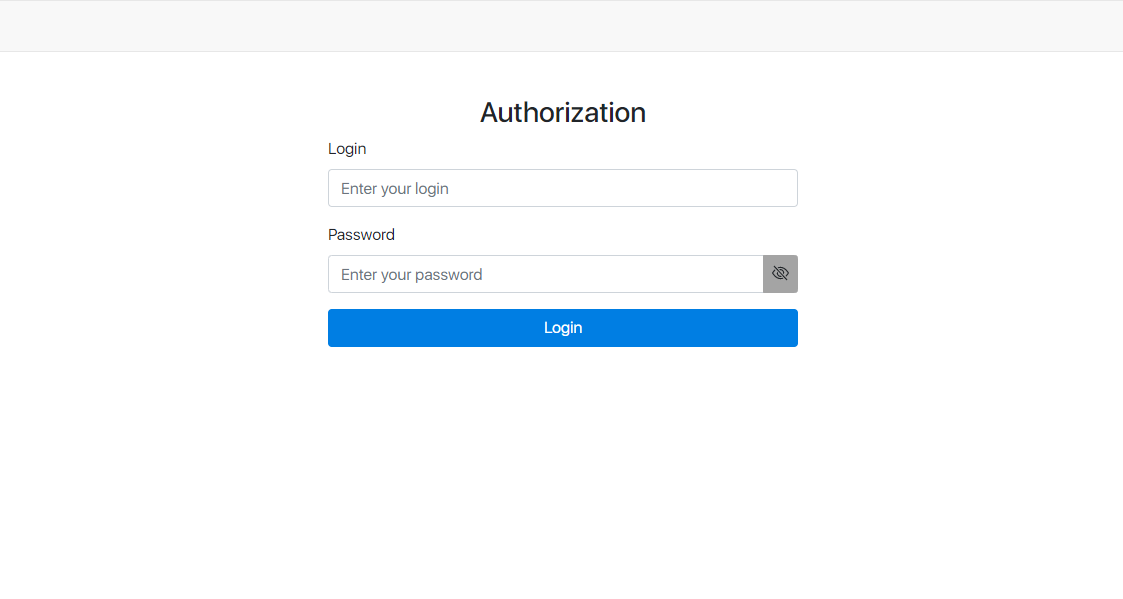The width and height of the screenshot is (1123, 599).
Task: Click the empty grey header bar
Action: [561, 26]
